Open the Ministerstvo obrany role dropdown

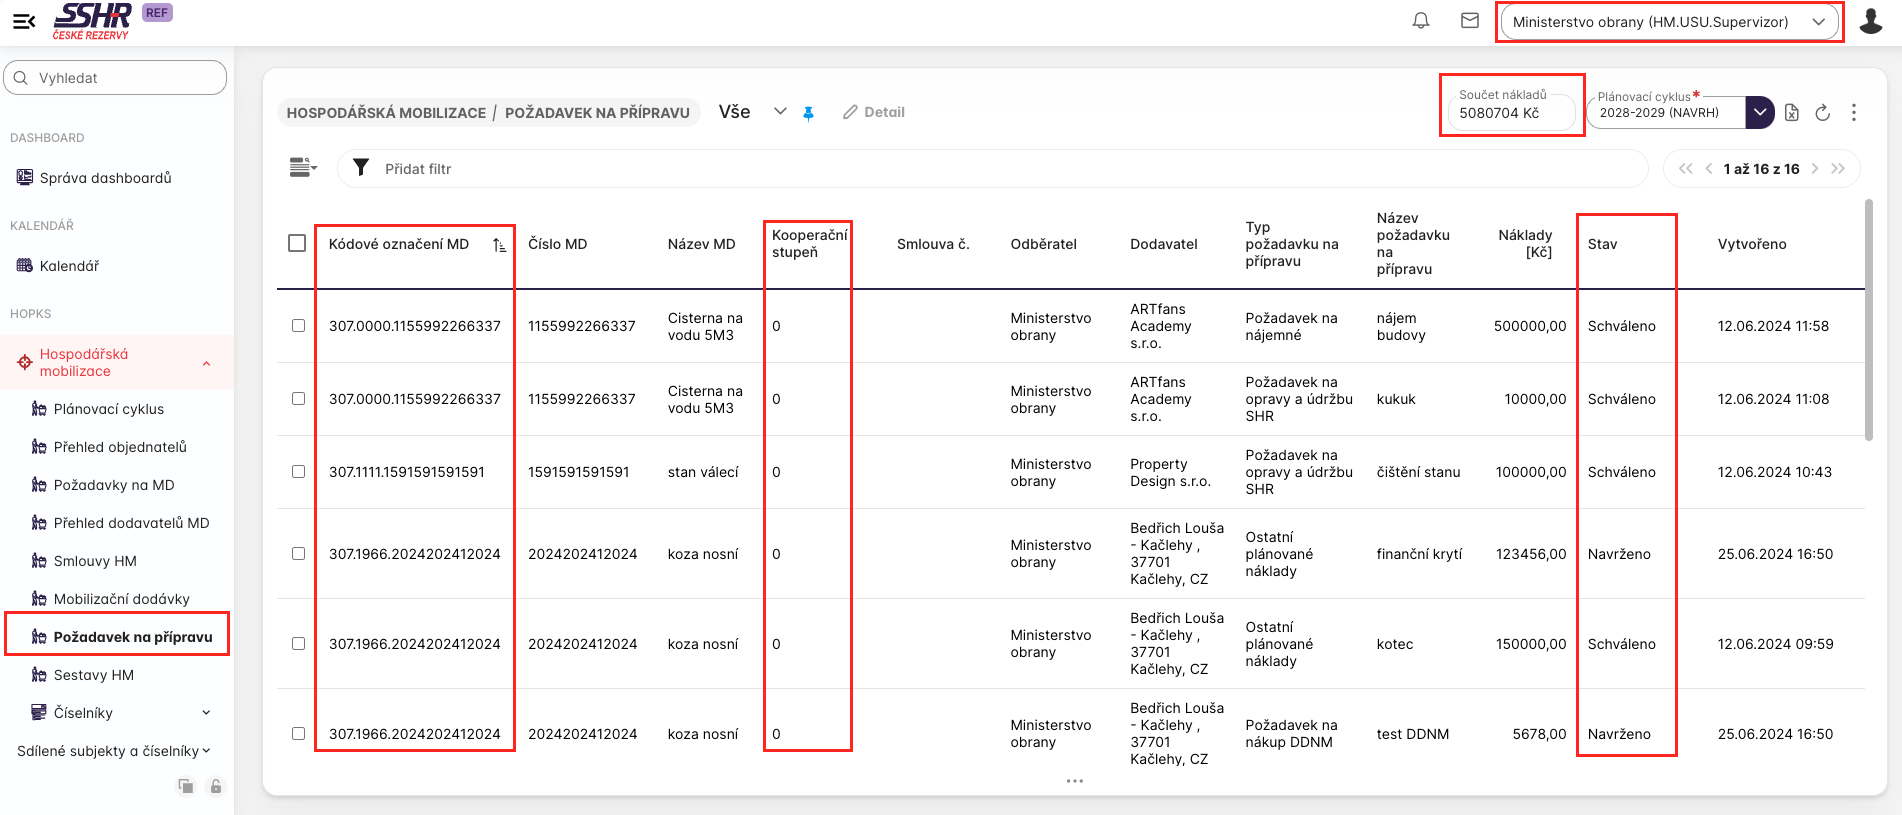pyautogui.click(x=1669, y=22)
